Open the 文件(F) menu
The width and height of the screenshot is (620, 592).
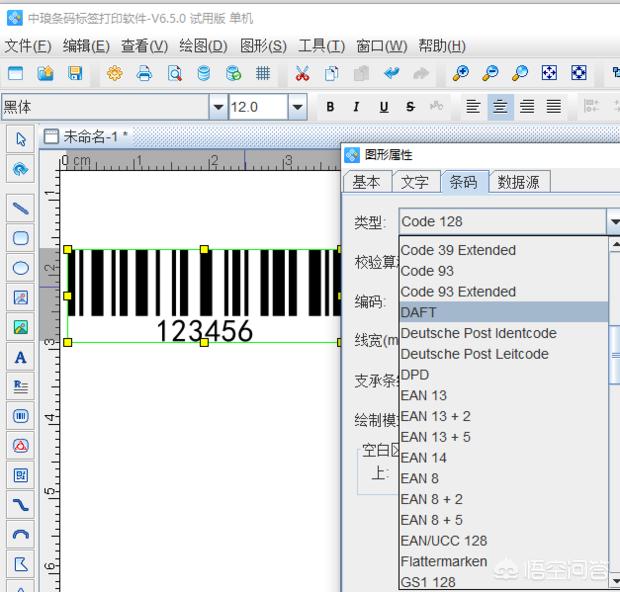(28, 46)
